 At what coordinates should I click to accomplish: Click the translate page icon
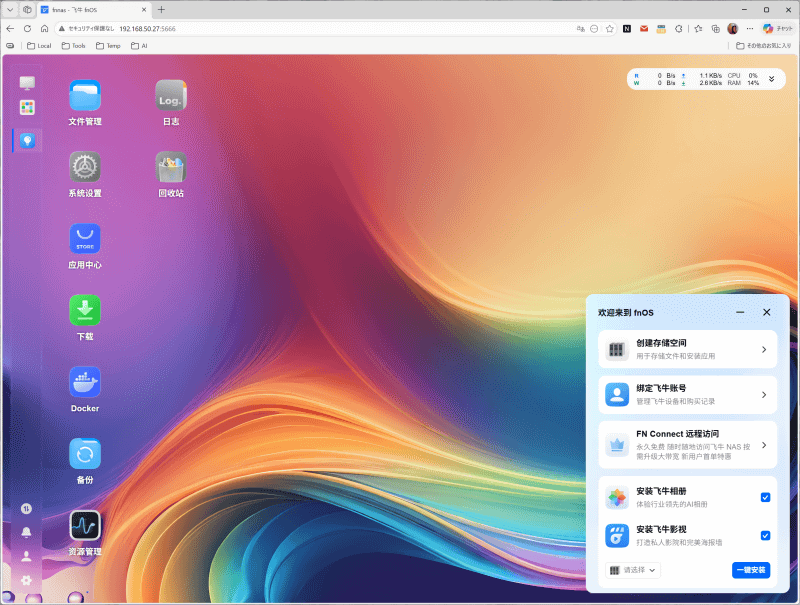[581, 29]
